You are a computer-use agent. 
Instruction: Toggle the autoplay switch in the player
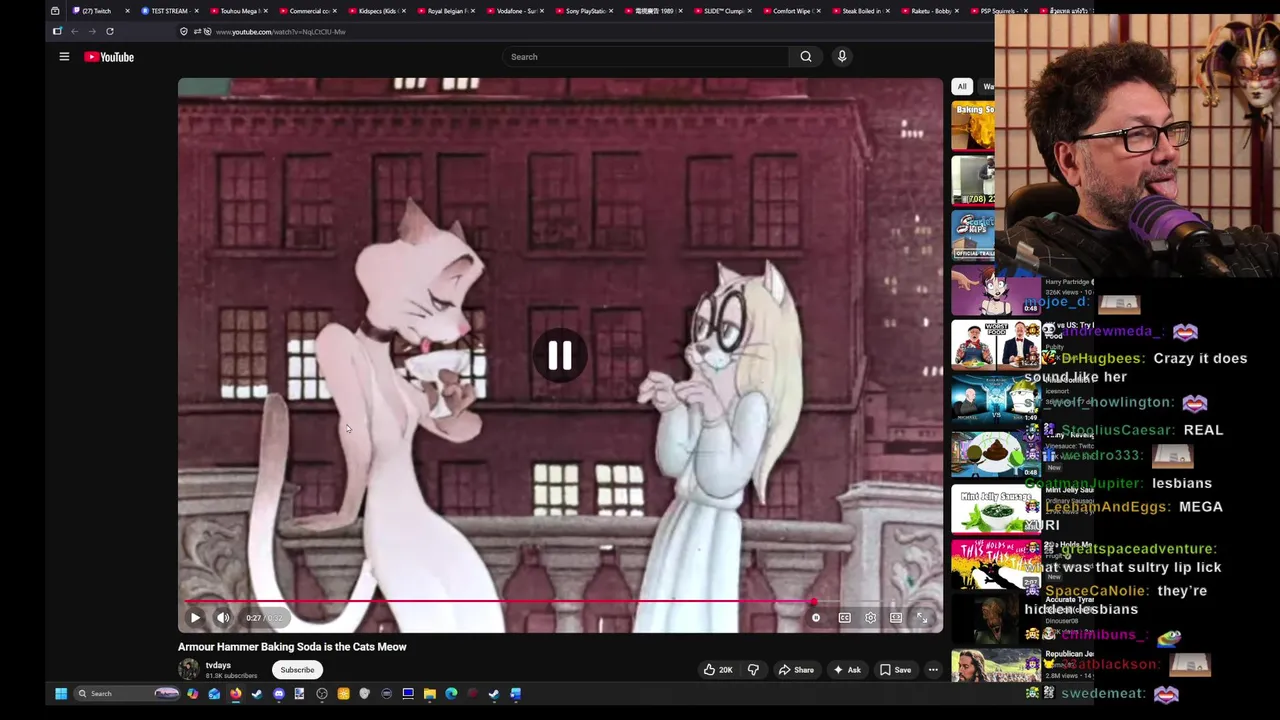tap(816, 618)
